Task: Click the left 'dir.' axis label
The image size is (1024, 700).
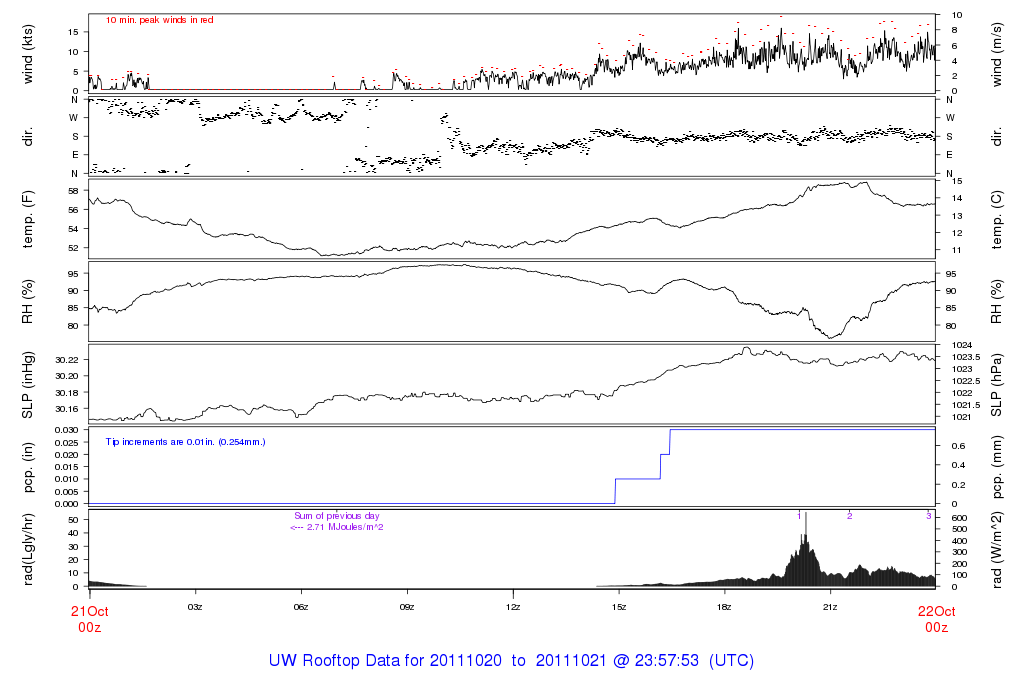Action: coord(27,138)
